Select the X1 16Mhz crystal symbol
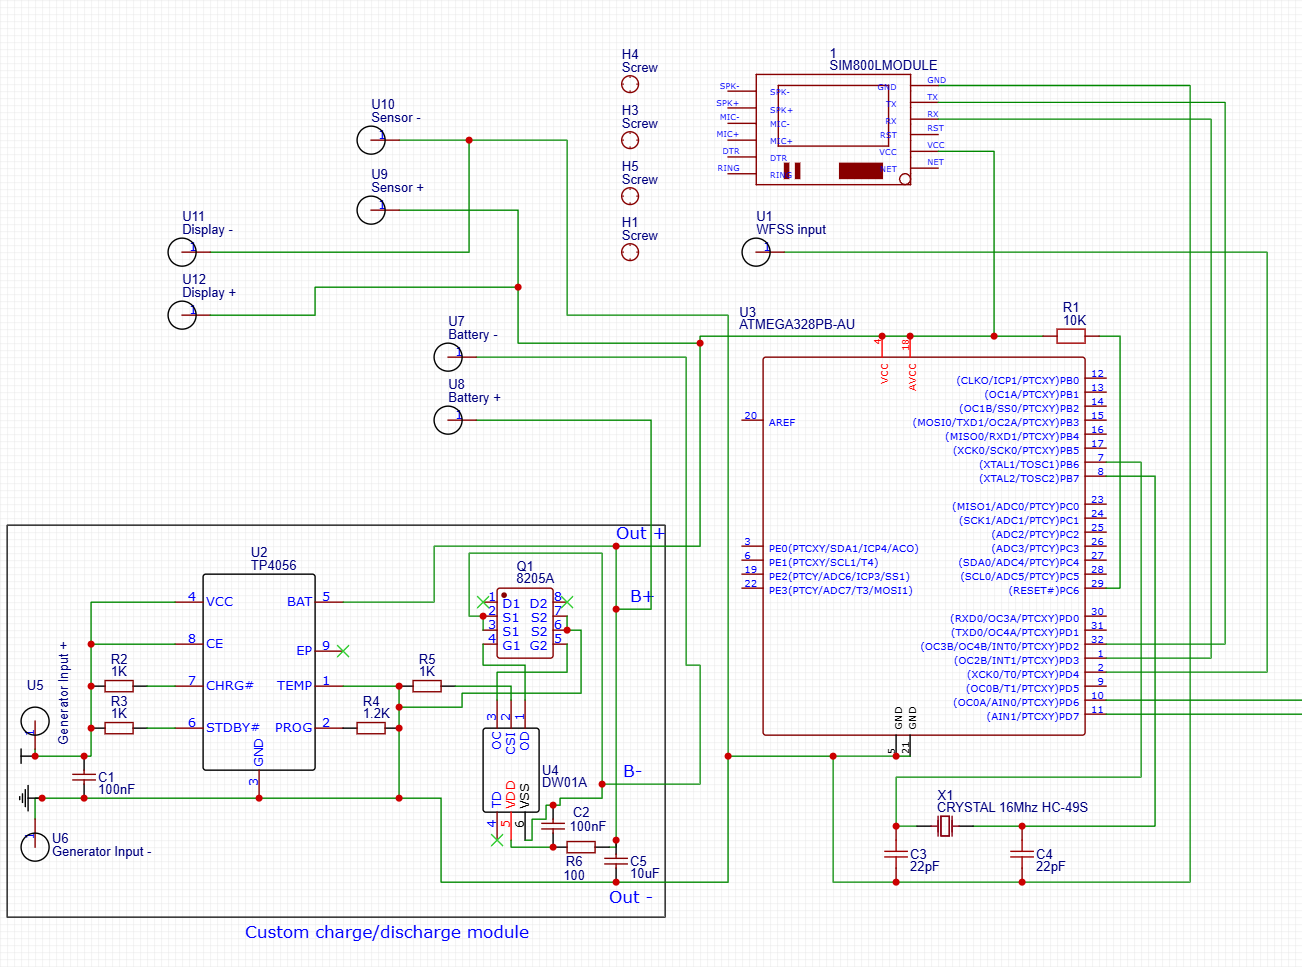1302x967 pixels. [945, 826]
